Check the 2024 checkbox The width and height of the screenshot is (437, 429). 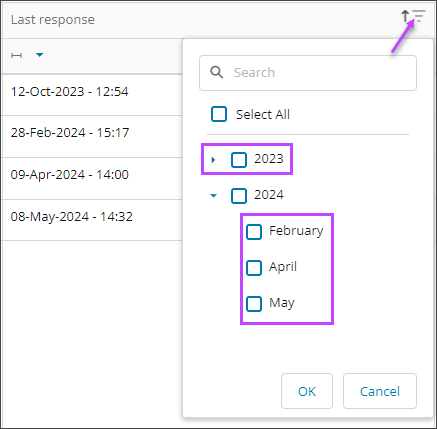pyautogui.click(x=239, y=196)
